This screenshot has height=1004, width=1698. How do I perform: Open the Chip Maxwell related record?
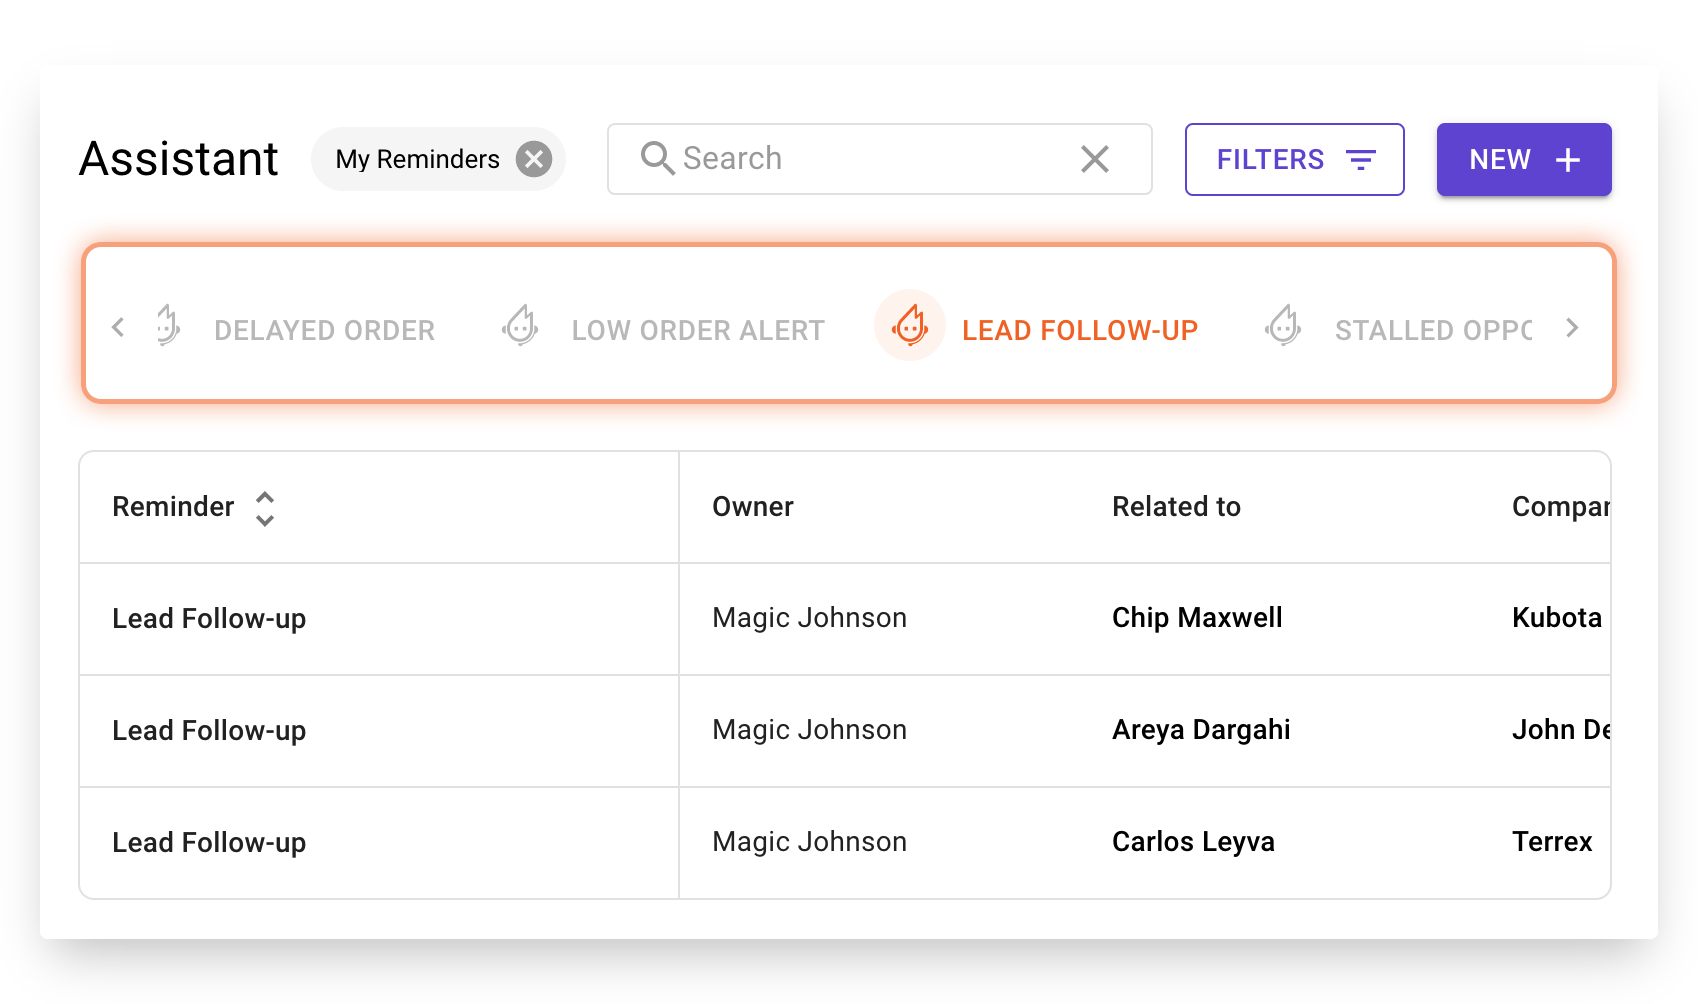coord(1196,618)
